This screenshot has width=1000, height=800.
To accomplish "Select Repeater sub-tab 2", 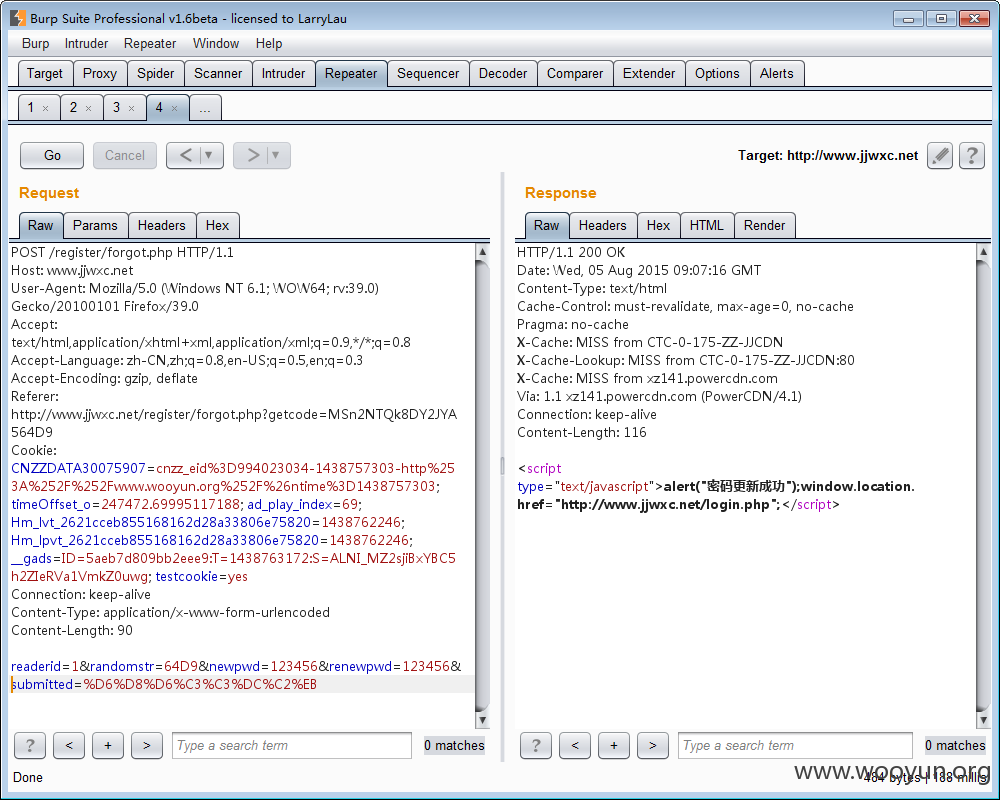I will pyautogui.click(x=73, y=107).
